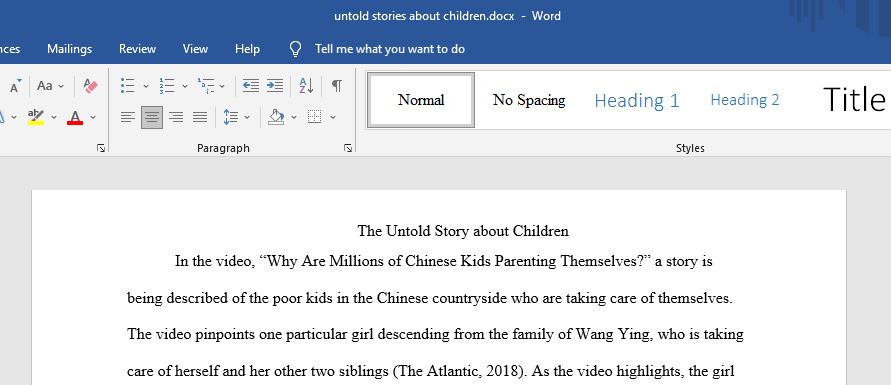Click the Tell Me lightbulb icon

(295, 49)
